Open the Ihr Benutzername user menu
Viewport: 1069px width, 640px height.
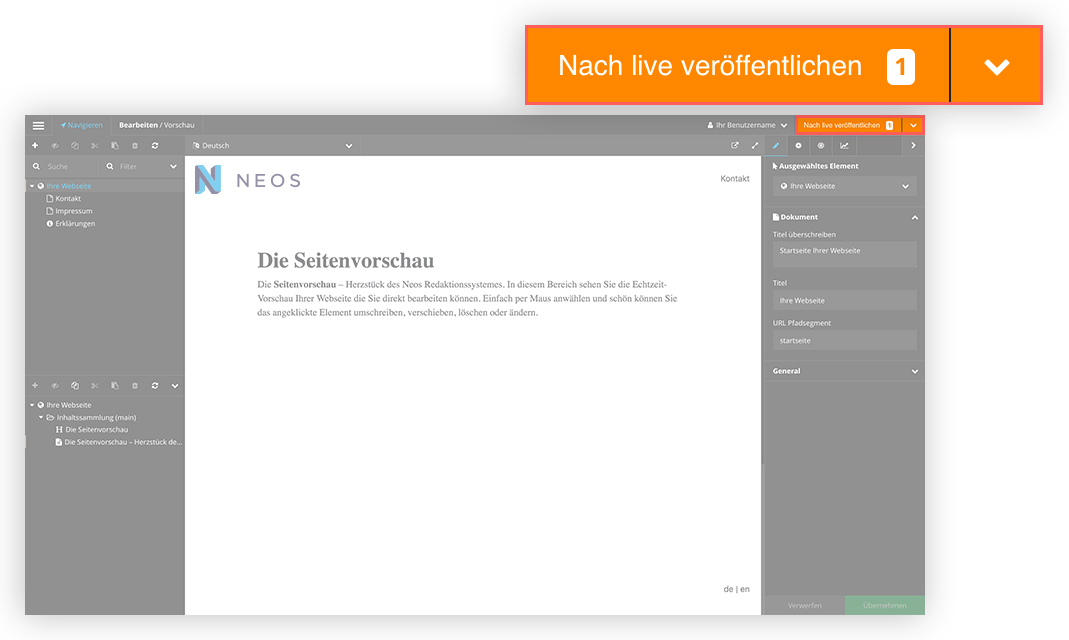[747, 125]
